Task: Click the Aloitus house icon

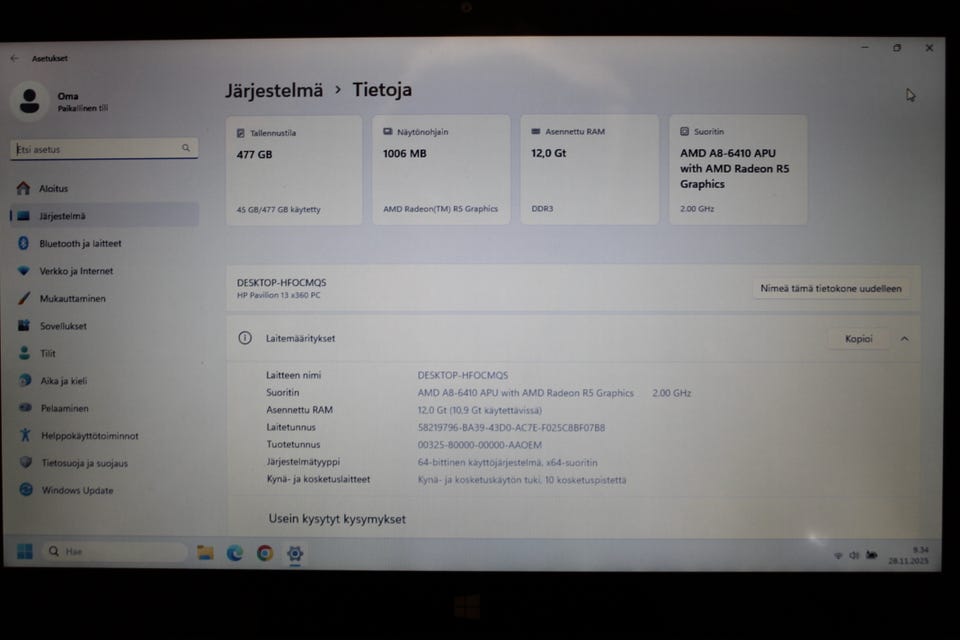Action: coord(23,188)
